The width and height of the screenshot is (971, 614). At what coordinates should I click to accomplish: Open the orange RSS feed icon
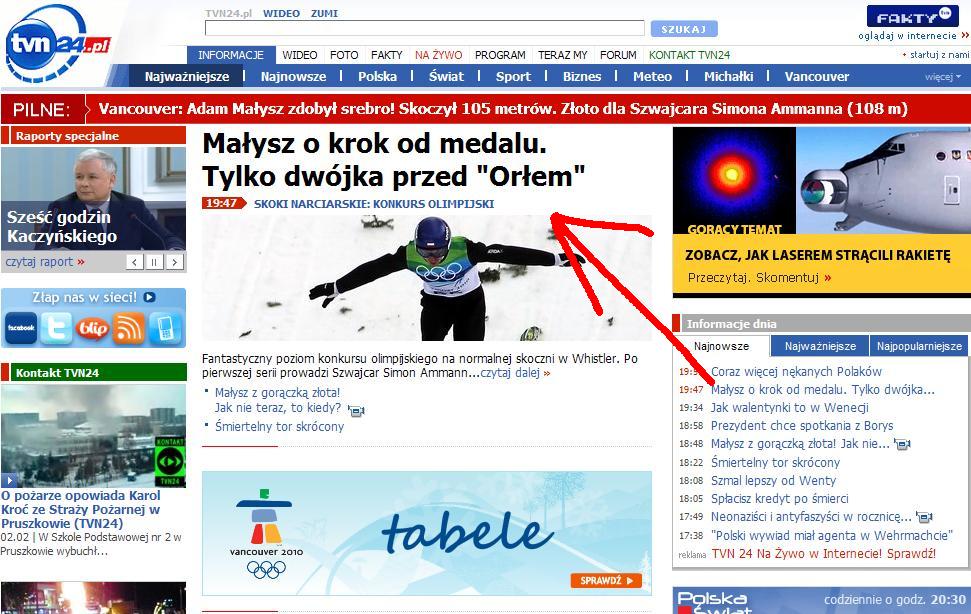pos(129,327)
